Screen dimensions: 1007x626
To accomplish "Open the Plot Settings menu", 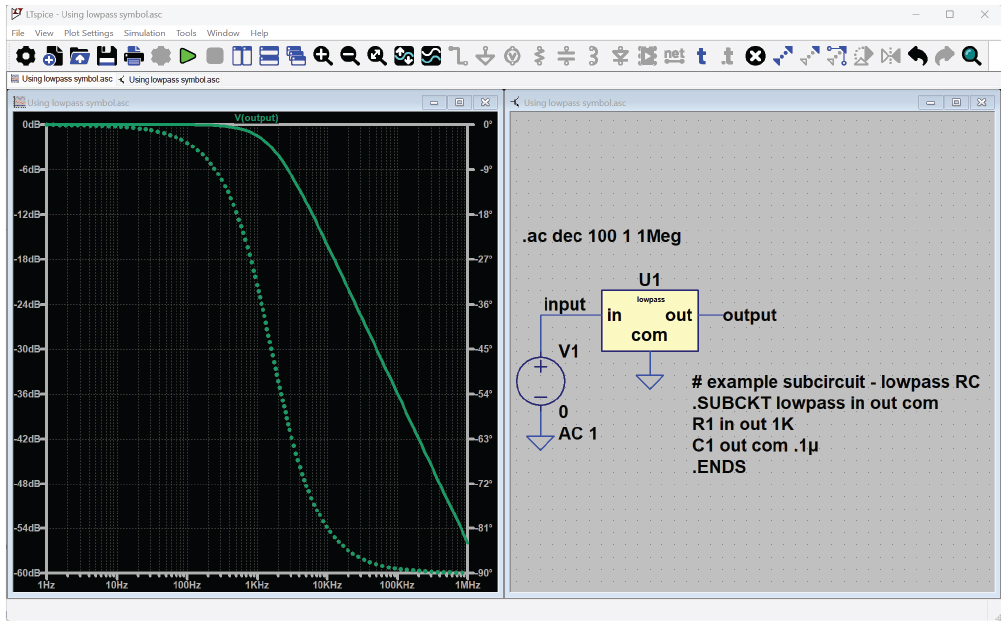I will [x=88, y=33].
